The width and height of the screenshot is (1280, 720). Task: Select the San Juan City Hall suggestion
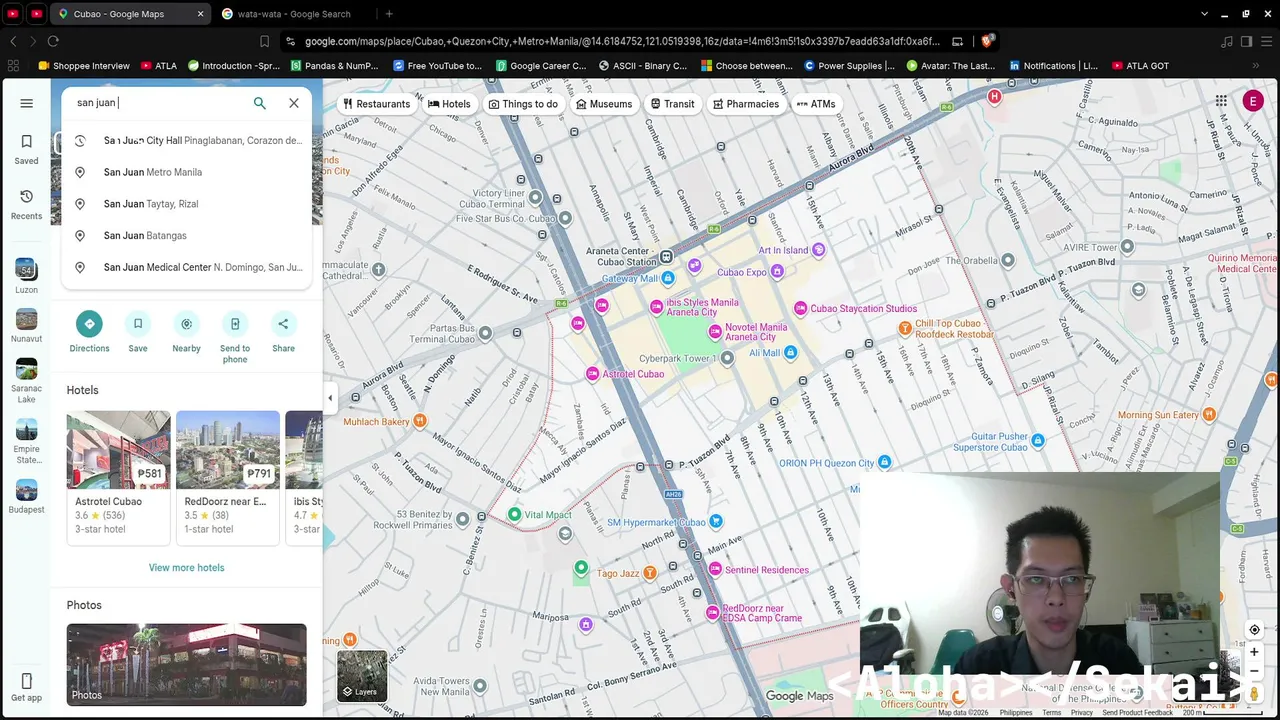pyautogui.click(x=187, y=141)
